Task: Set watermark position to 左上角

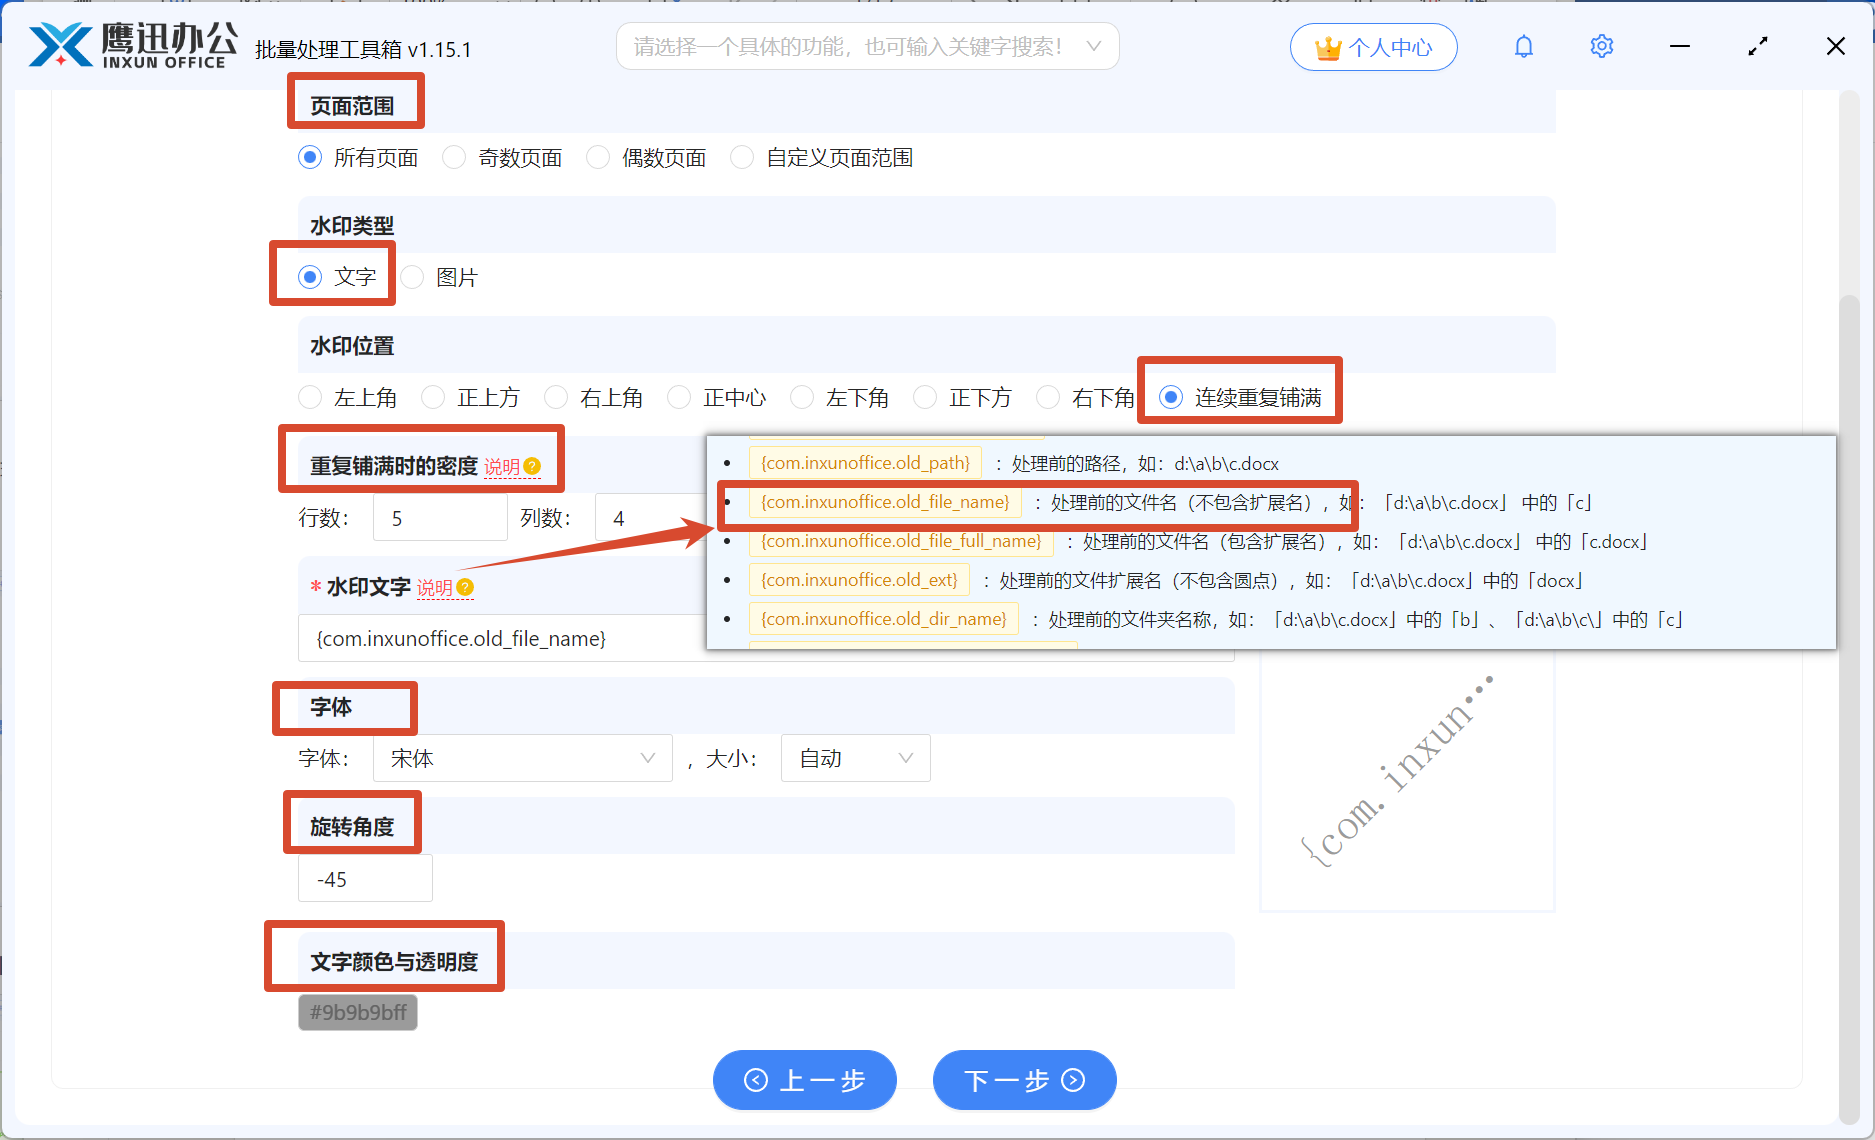Action: (310, 398)
